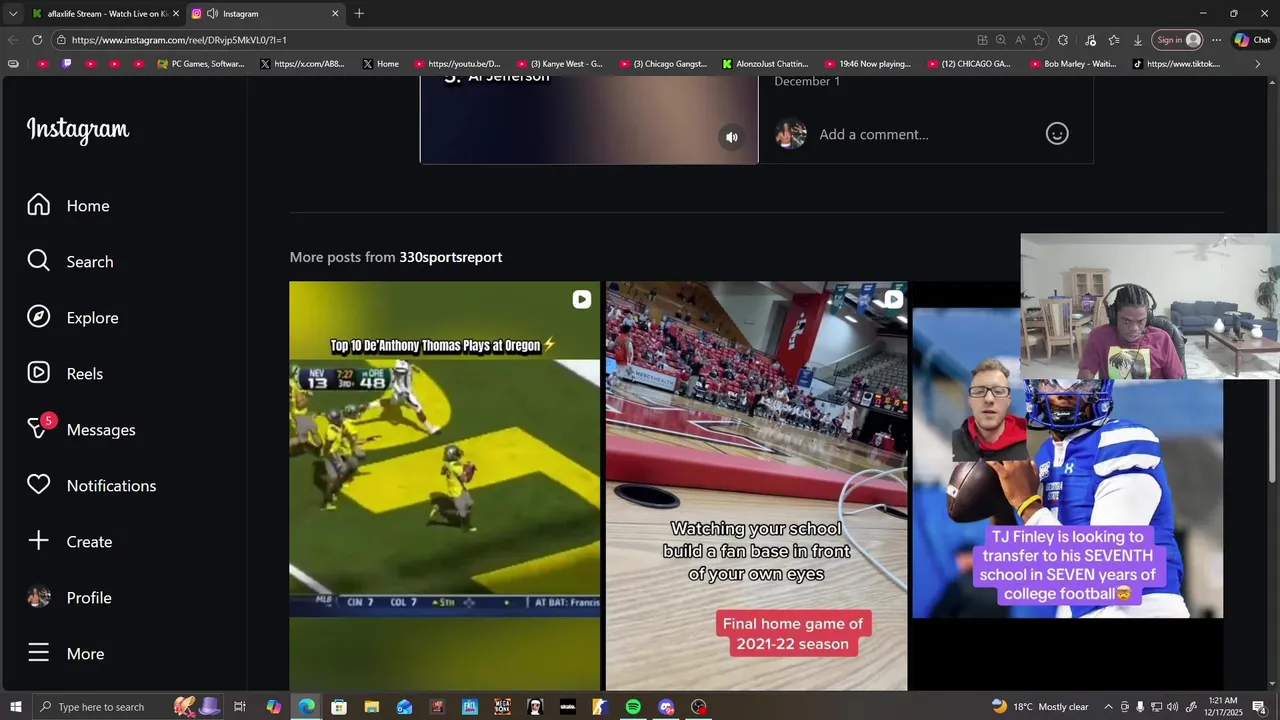
Task: Open Instagram Home from sidebar
Action: pos(68,205)
